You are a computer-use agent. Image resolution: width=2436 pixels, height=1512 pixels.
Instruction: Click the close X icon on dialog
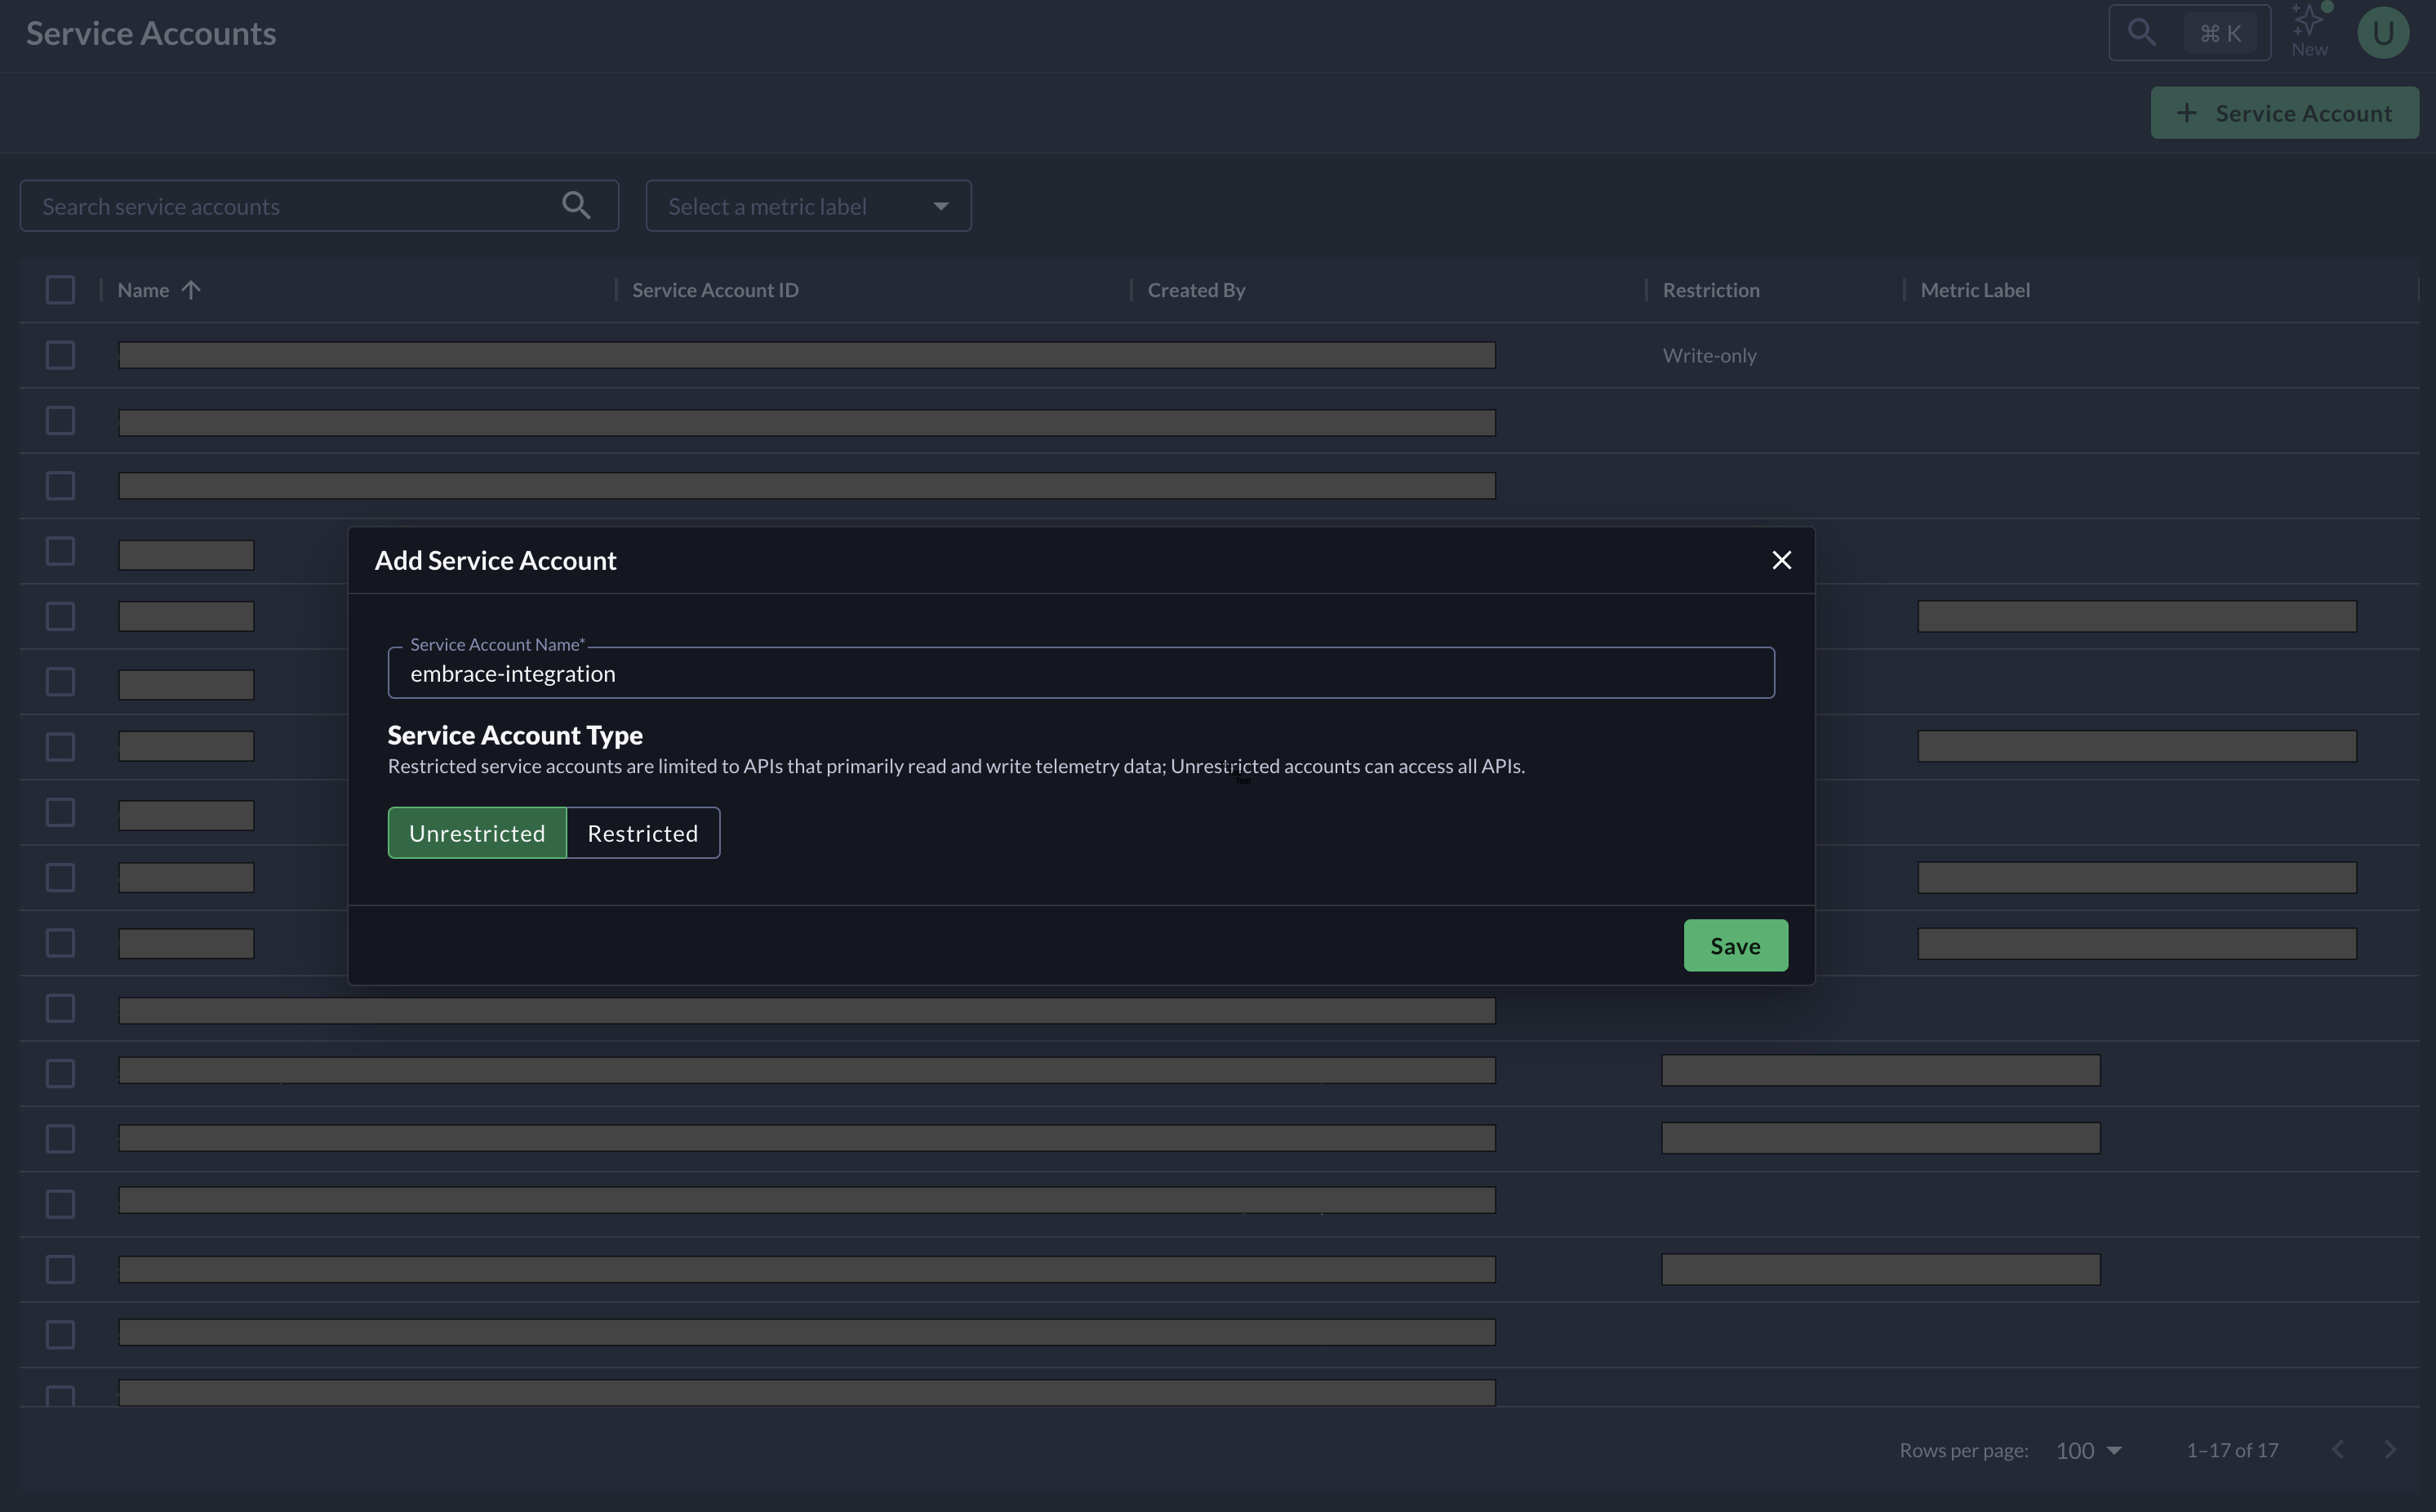(x=1781, y=559)
